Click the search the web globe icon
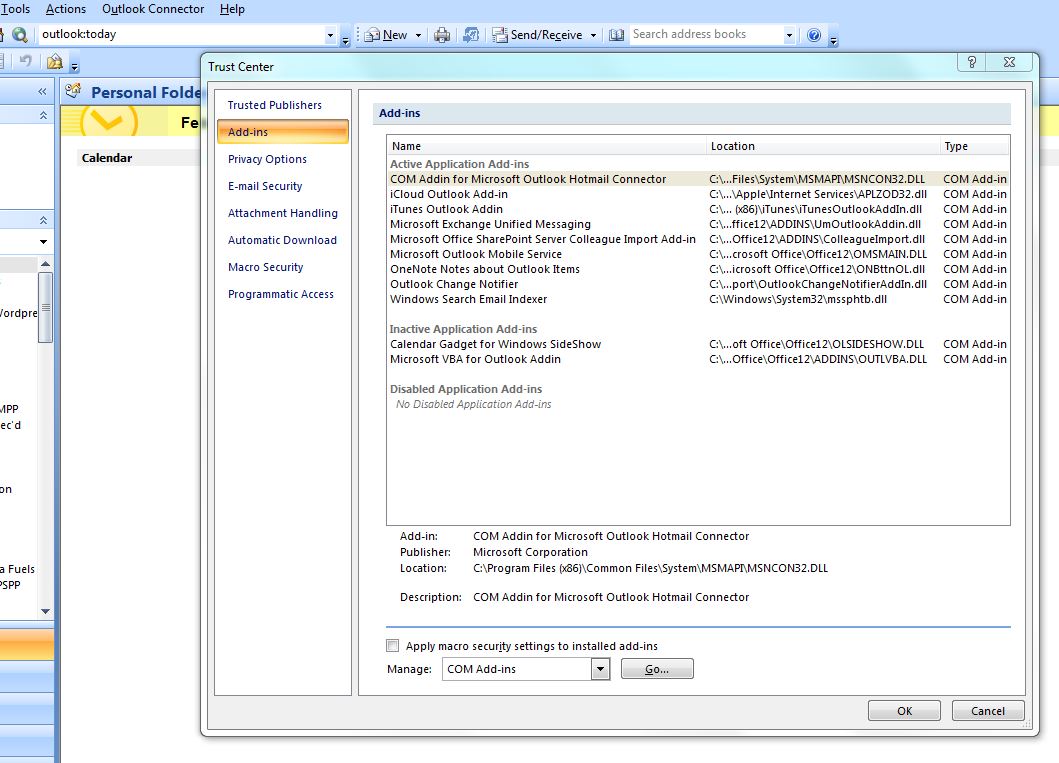Image resolution: width=1059 pixels, height=763 pixels. pyautogui.click(x=20, y=34)
